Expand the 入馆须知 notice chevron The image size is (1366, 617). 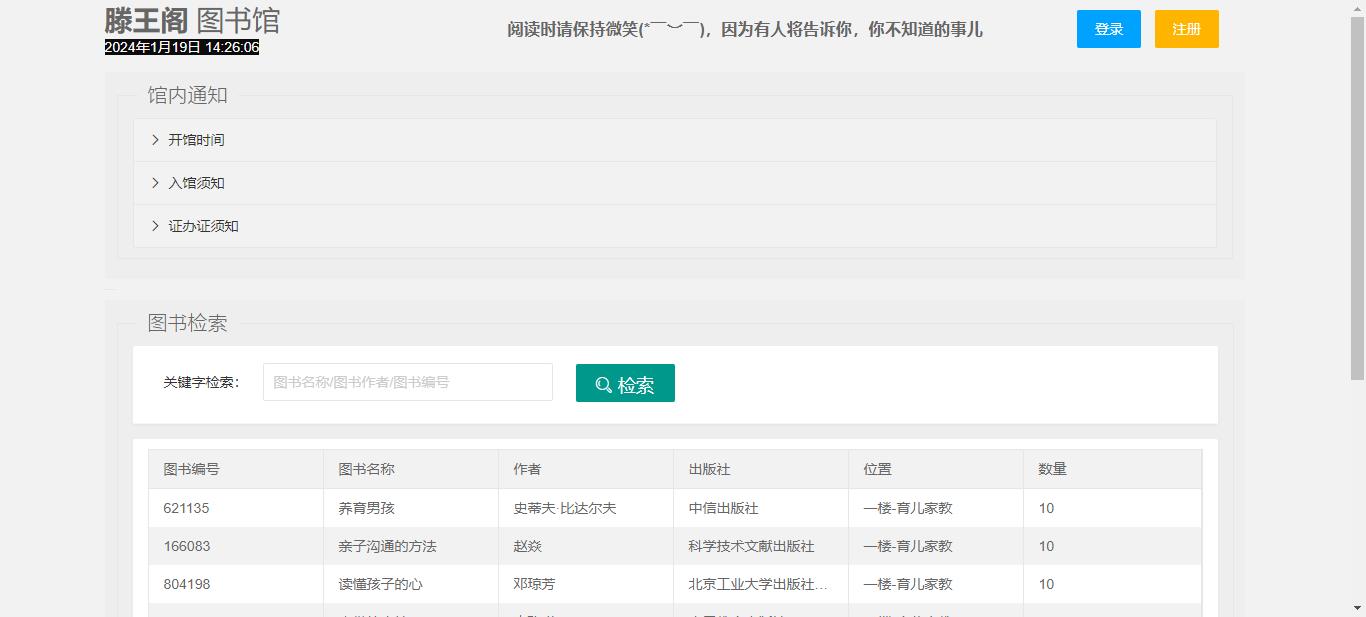(155, 183)
